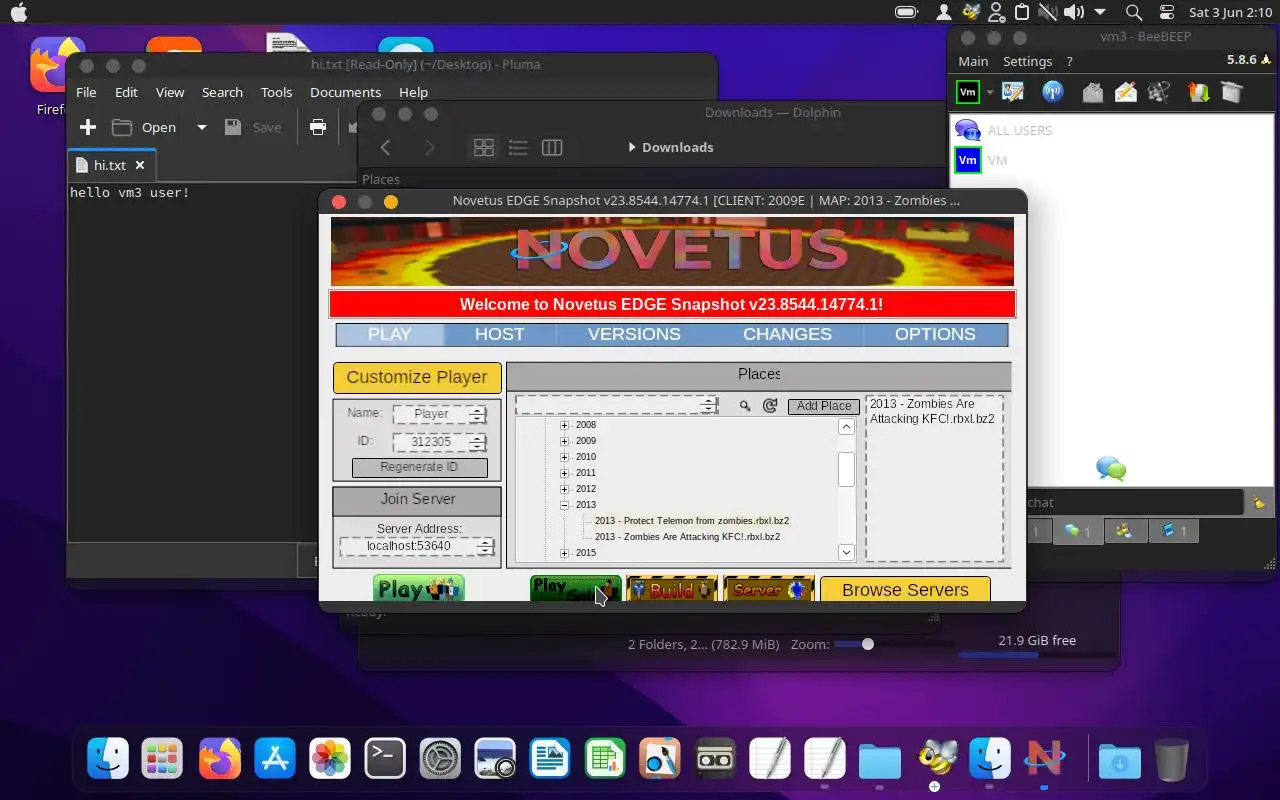Open BeeBEEP Main menu

[x=973, y=61]
